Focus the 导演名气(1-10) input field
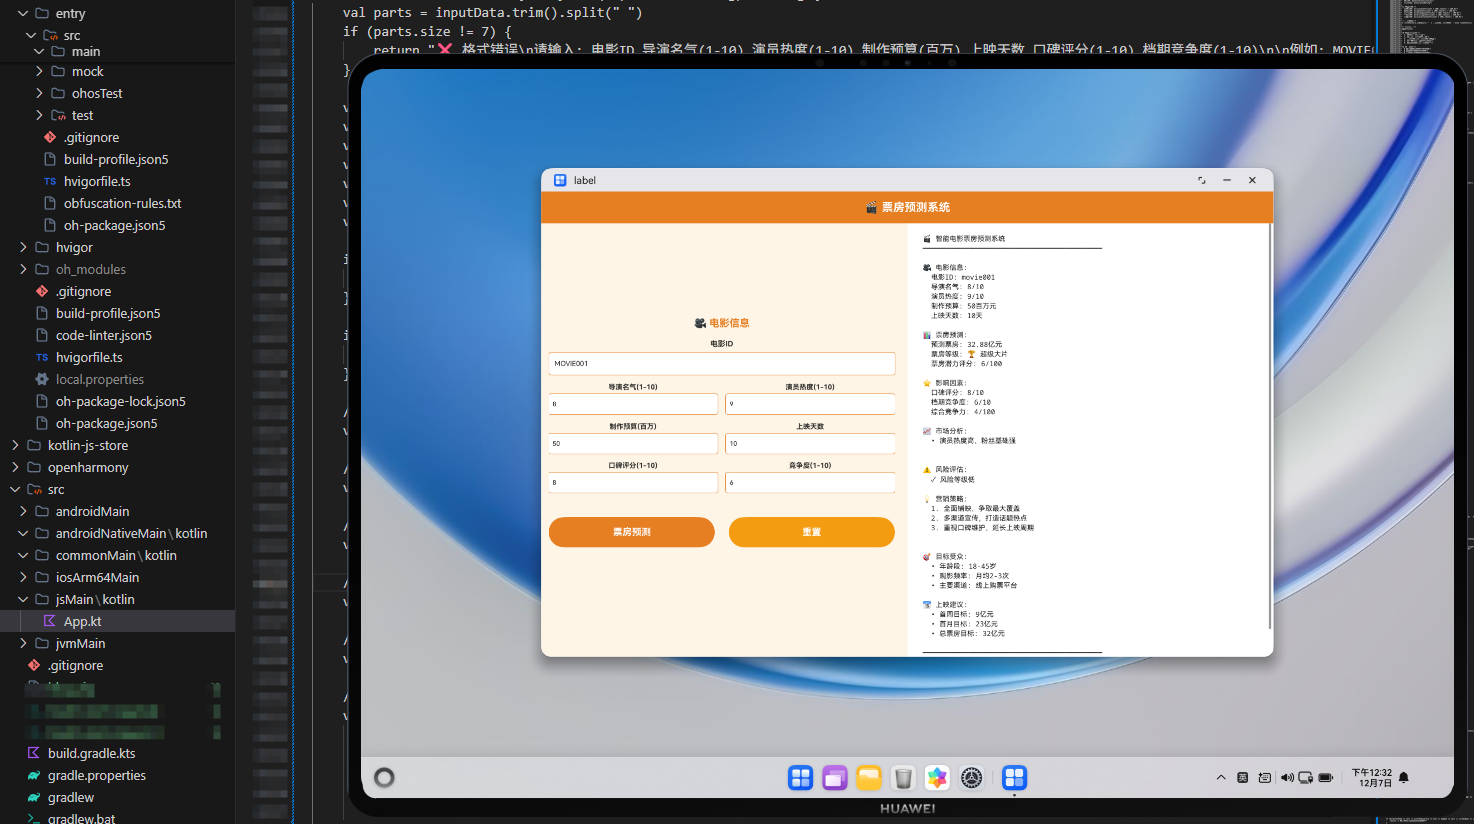The width and height of the screenshot is (1474, 824). pos(633,404)
